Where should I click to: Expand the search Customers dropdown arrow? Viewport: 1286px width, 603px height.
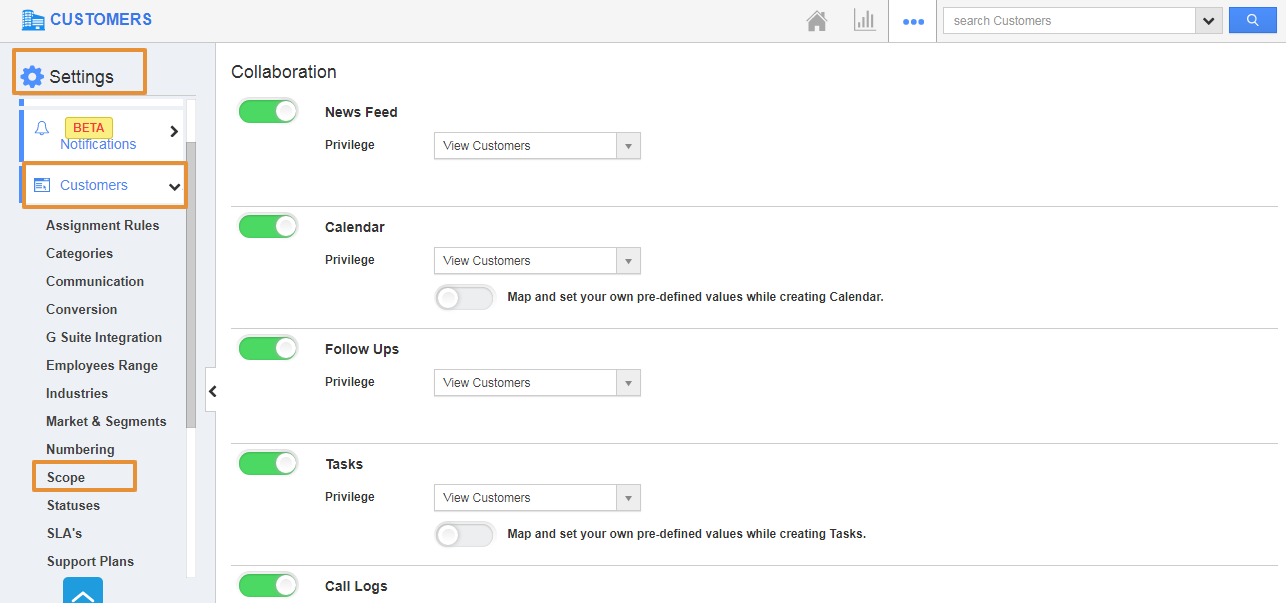click(1209, 21)
